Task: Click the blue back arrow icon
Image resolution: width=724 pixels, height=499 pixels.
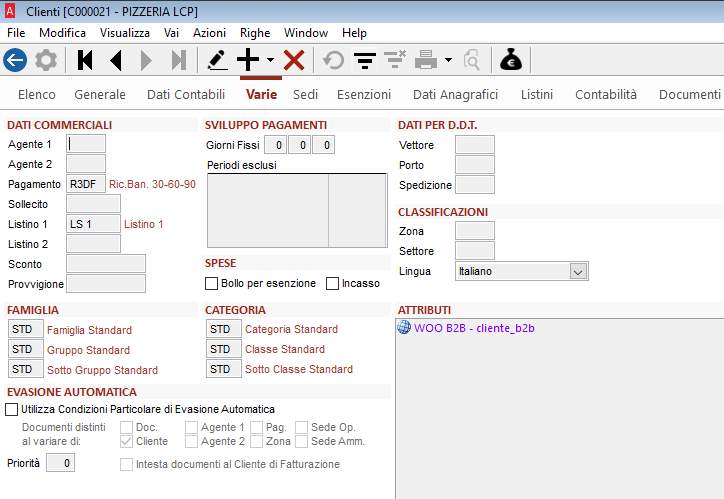Action: 15,60
